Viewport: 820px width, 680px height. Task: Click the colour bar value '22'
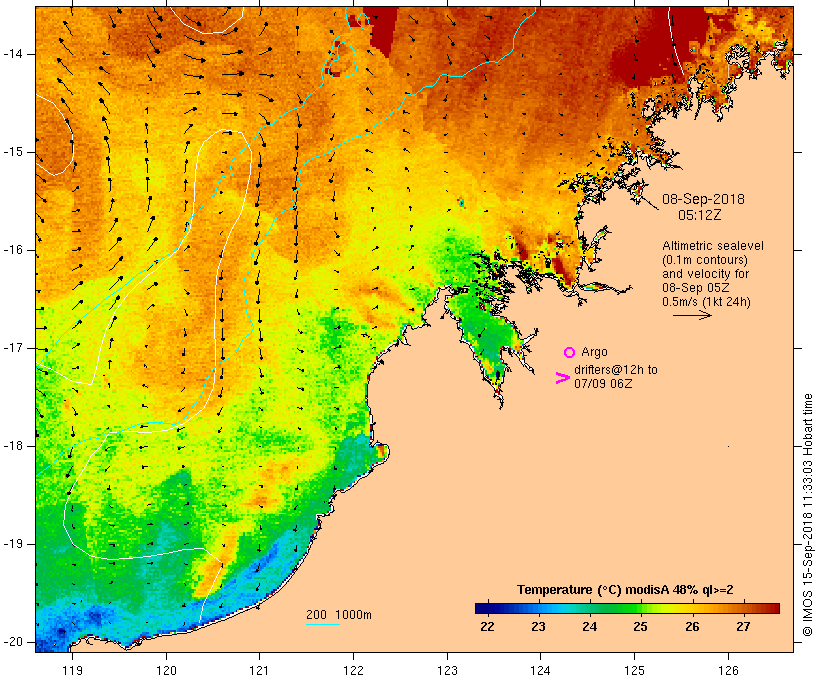(487, 626)
